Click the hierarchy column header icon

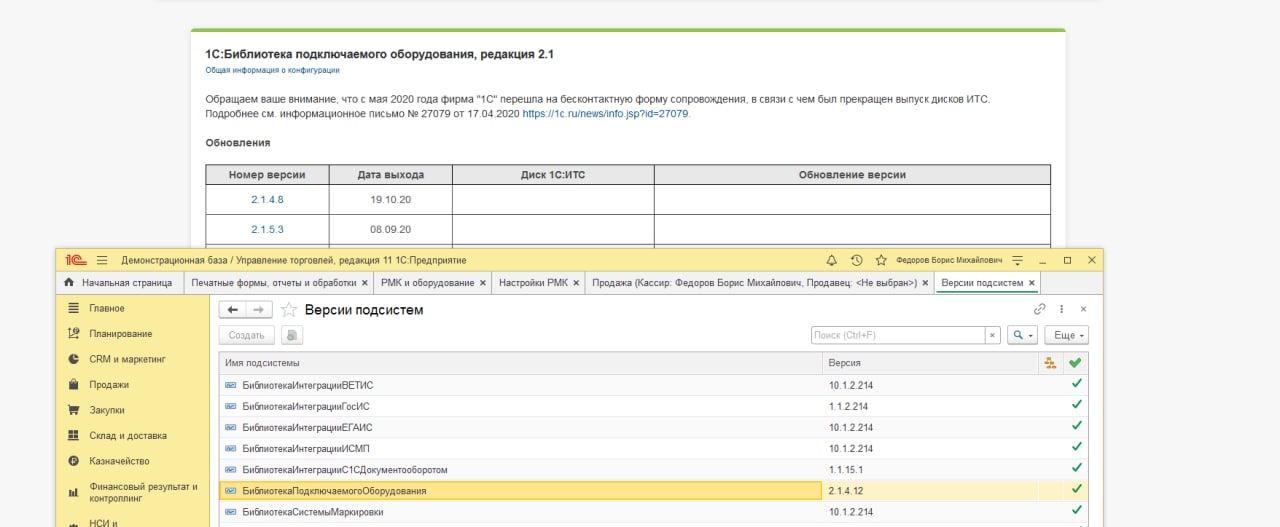tap(1049, 363)
